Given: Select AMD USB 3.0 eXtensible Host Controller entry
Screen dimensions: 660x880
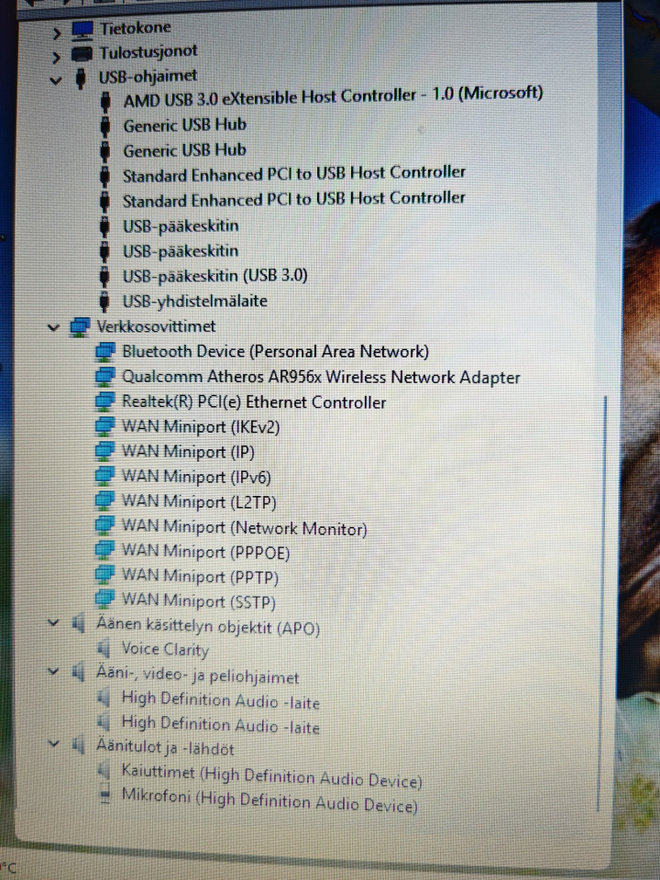Looking at the screenshot, I should [333, 97].
